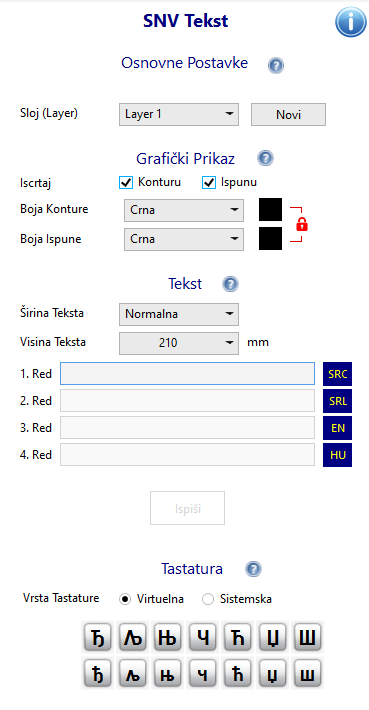The height and width of the screenshot is (710, 369).
Task: Click the SRC language button
Action: 337,374
